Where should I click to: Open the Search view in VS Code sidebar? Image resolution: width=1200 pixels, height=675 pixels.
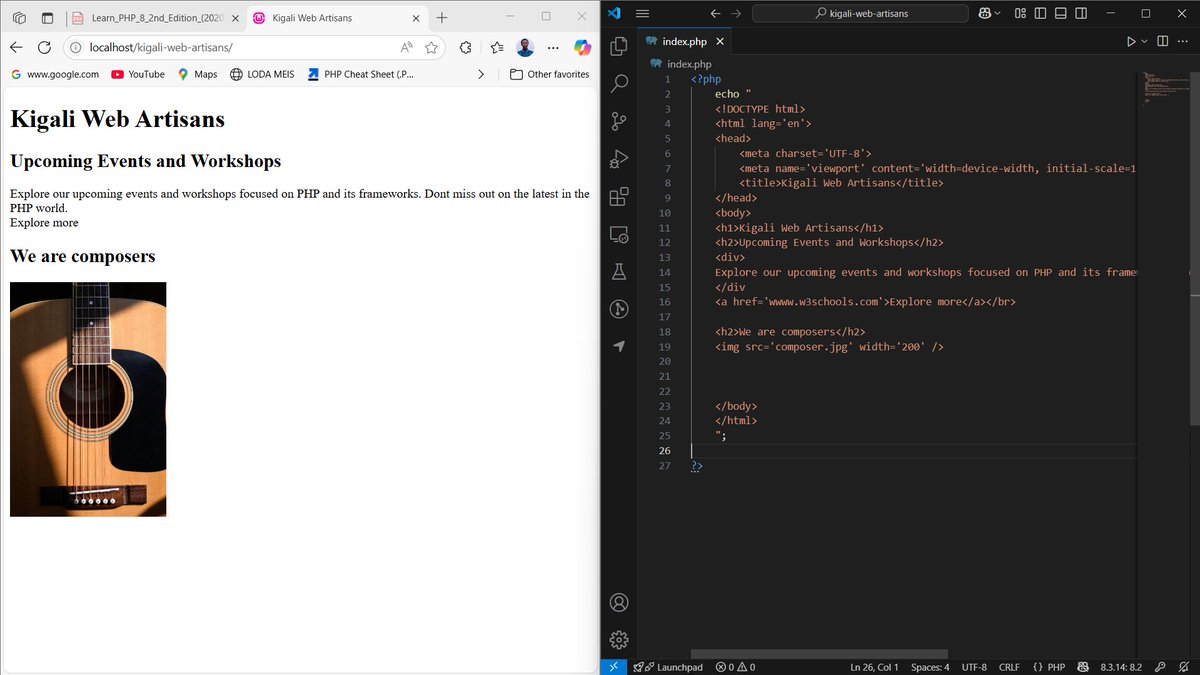618,84
